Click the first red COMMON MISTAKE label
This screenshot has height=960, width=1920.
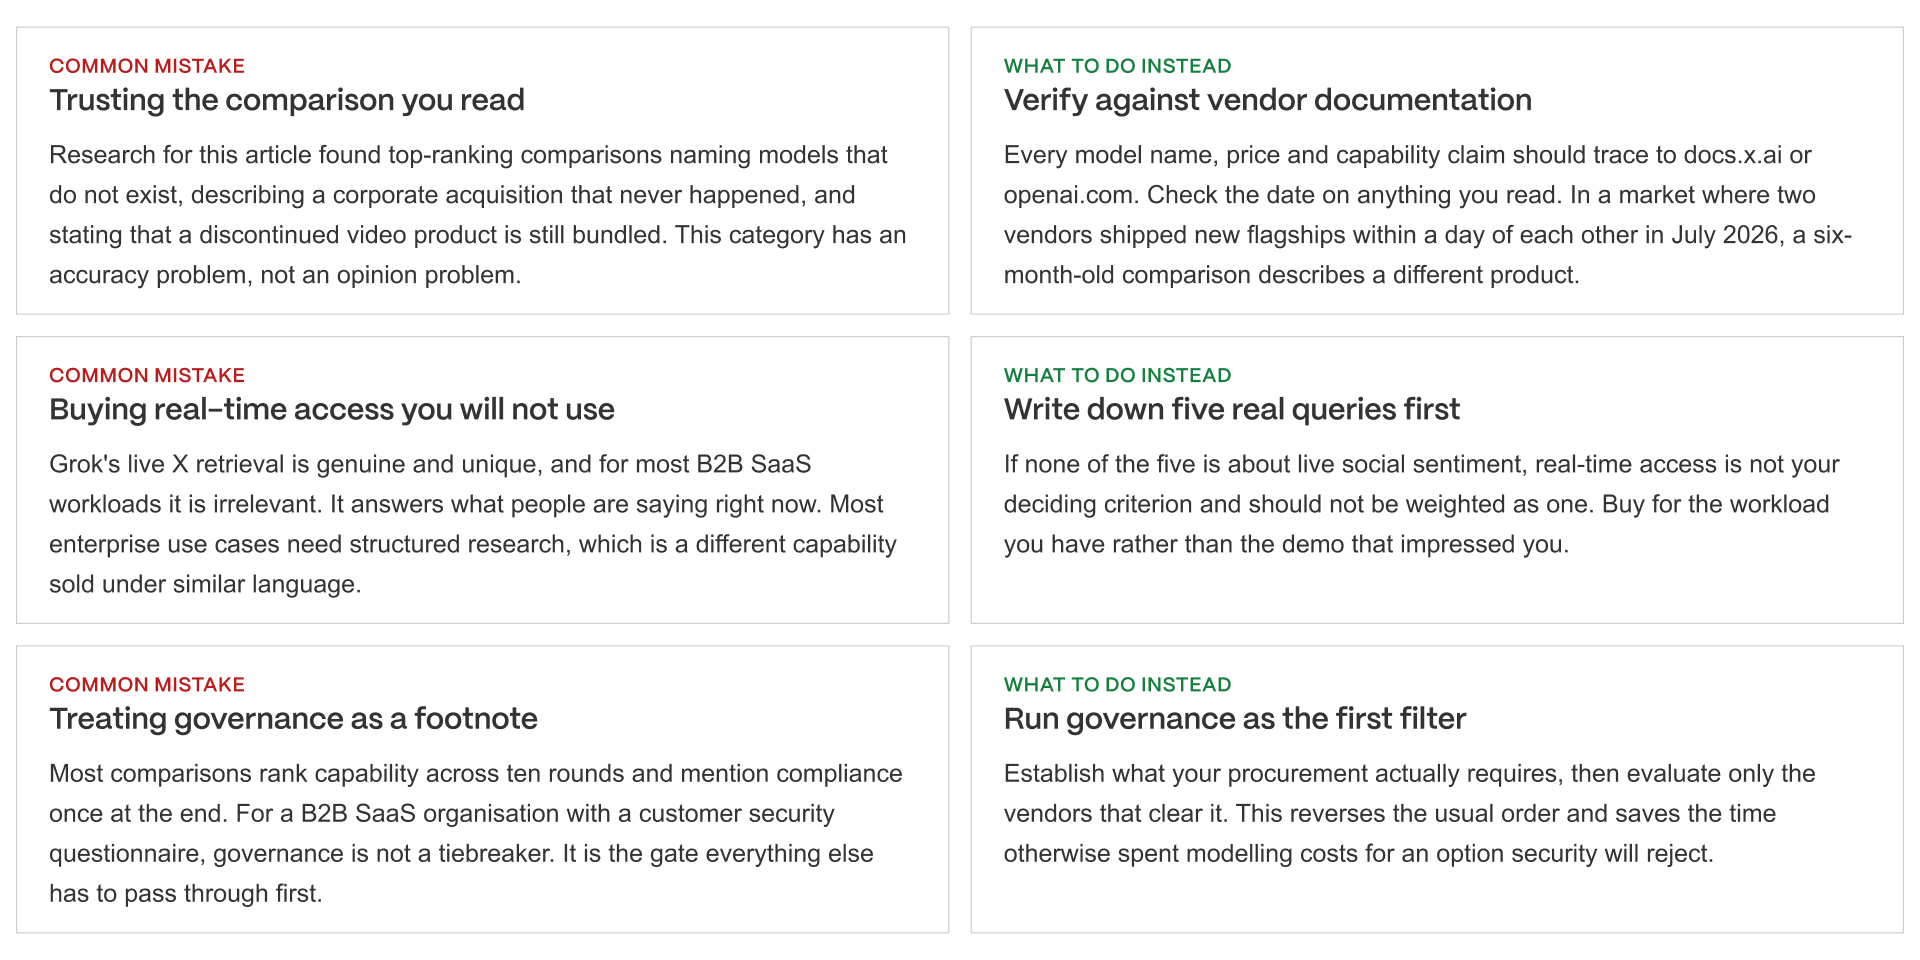pyautogui.click(x=147, y=66)
